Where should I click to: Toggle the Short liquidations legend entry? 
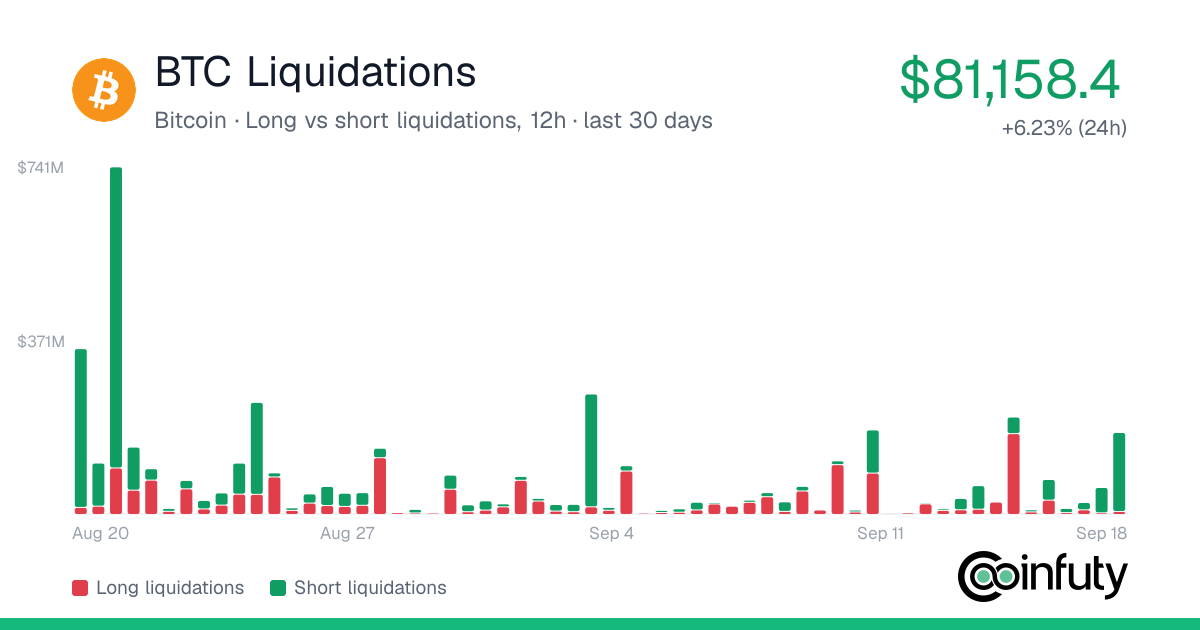[358, 588]
